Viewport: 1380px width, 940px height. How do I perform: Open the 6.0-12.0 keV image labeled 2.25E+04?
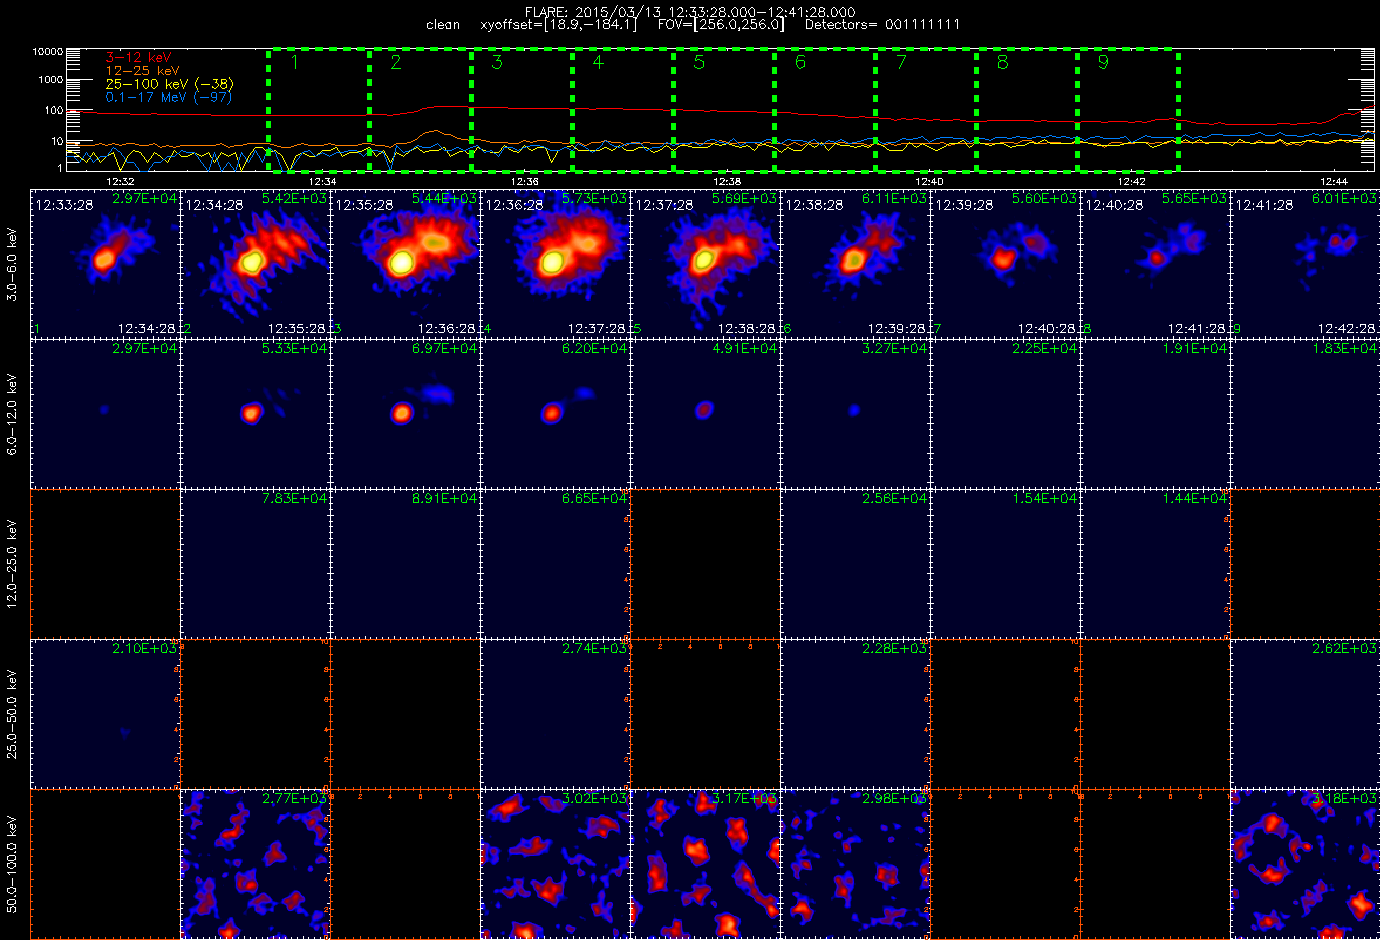point(1006,413)
